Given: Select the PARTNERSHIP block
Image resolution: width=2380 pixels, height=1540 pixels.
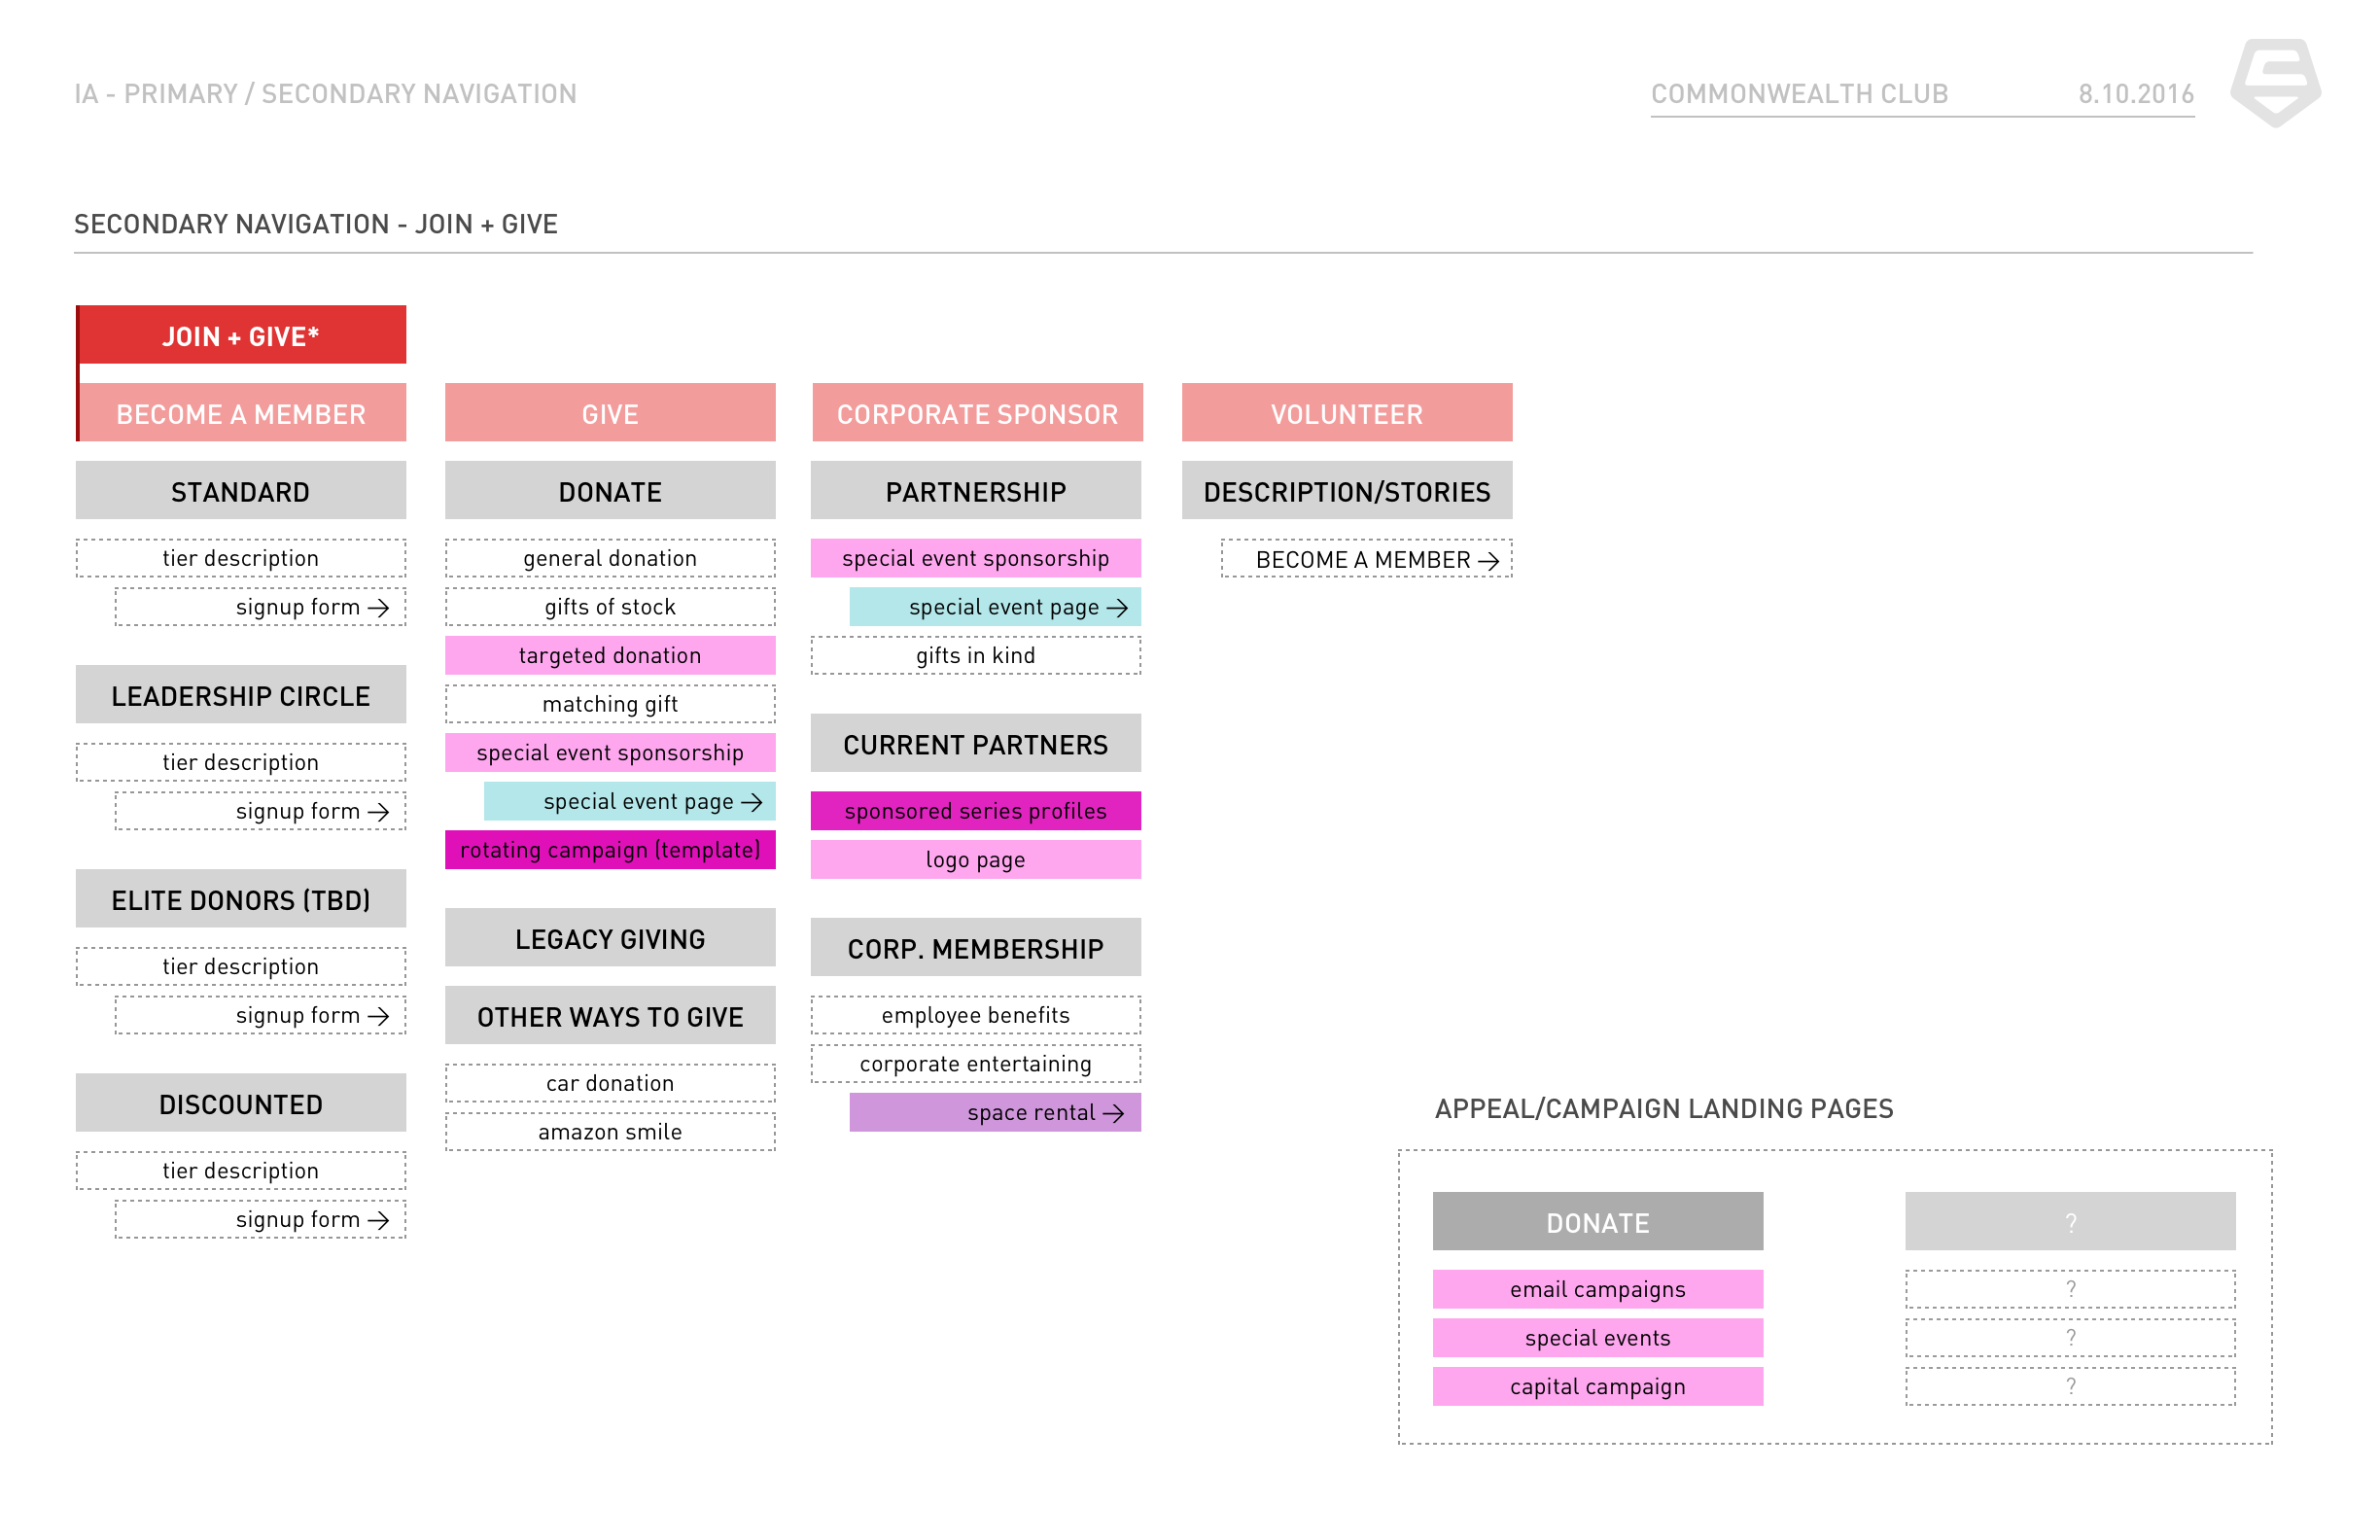Looking at the screenshot, I should 976,491.
